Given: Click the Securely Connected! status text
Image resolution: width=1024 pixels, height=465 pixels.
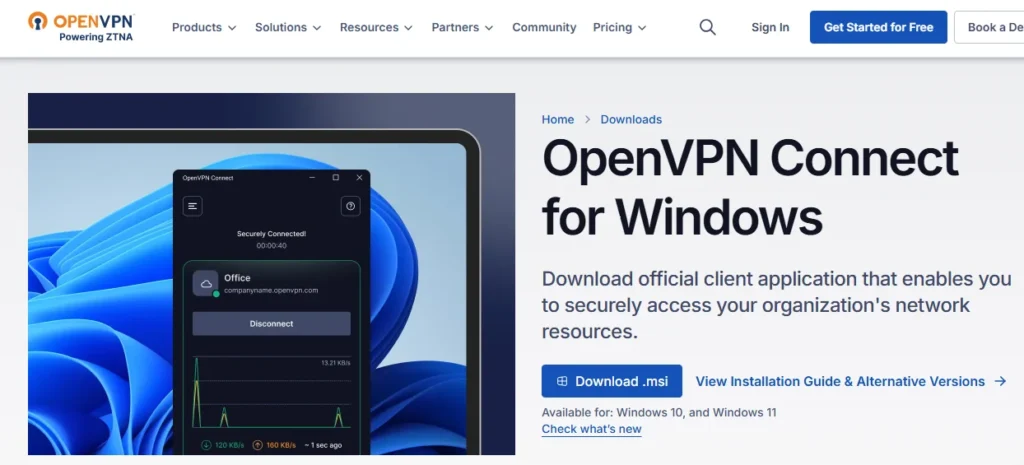Looking at the screenshot, I should [x=271, y=234].
